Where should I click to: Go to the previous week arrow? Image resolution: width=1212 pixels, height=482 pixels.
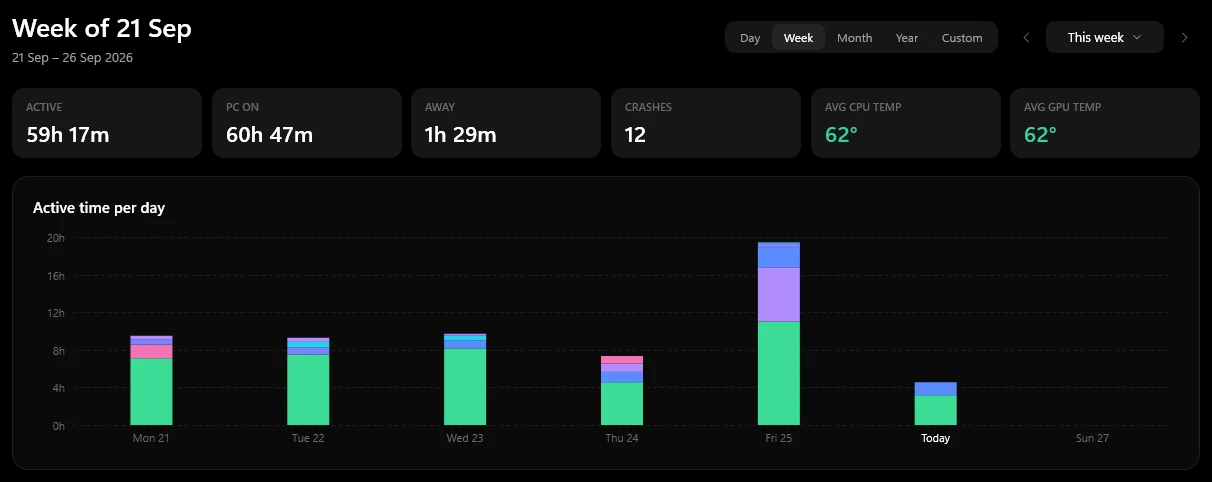tap(1026, 37)
